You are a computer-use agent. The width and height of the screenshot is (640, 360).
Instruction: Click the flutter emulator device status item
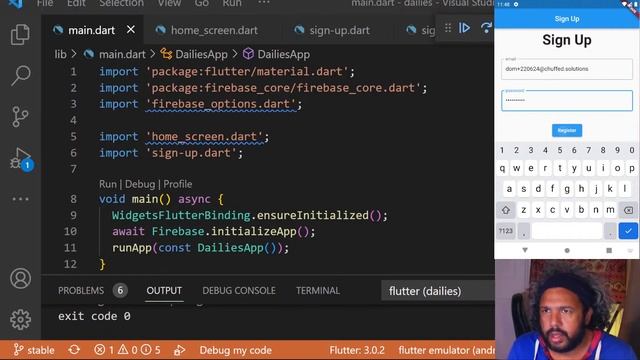pyautogui.click(x=447, y=350)
